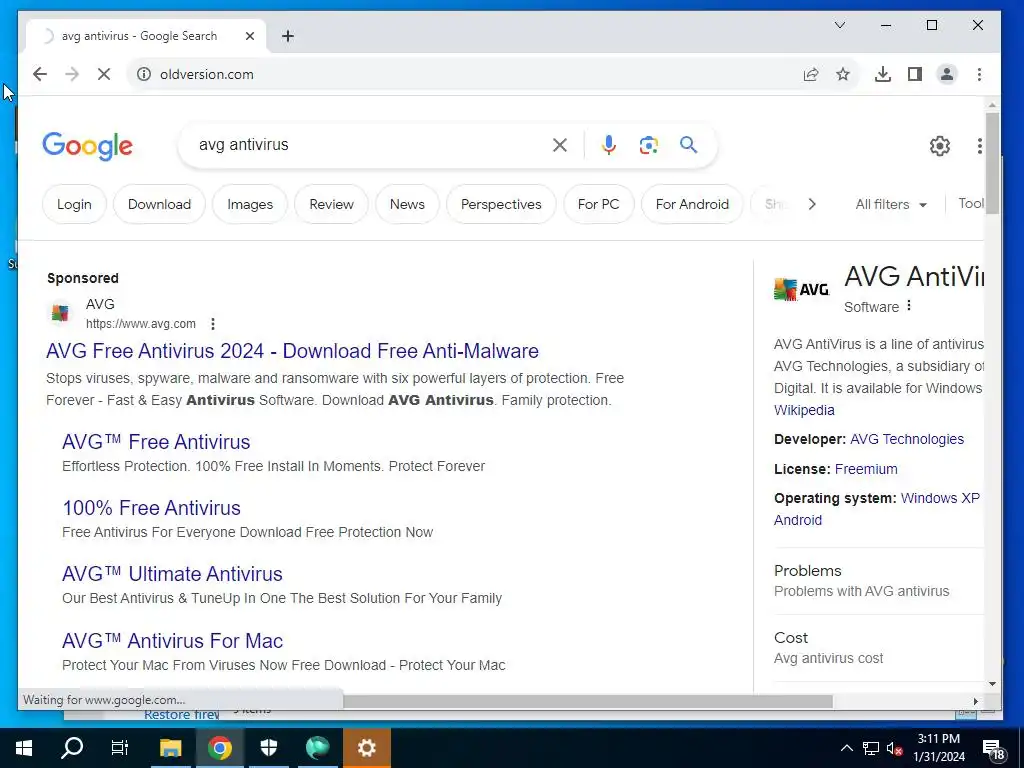Click the browser forward arrow
This screenshot has height=768, width=1024.
[72, 74]
